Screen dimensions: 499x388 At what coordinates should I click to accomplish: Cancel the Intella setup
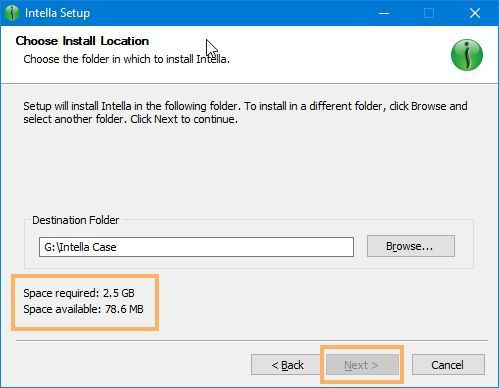448,365
